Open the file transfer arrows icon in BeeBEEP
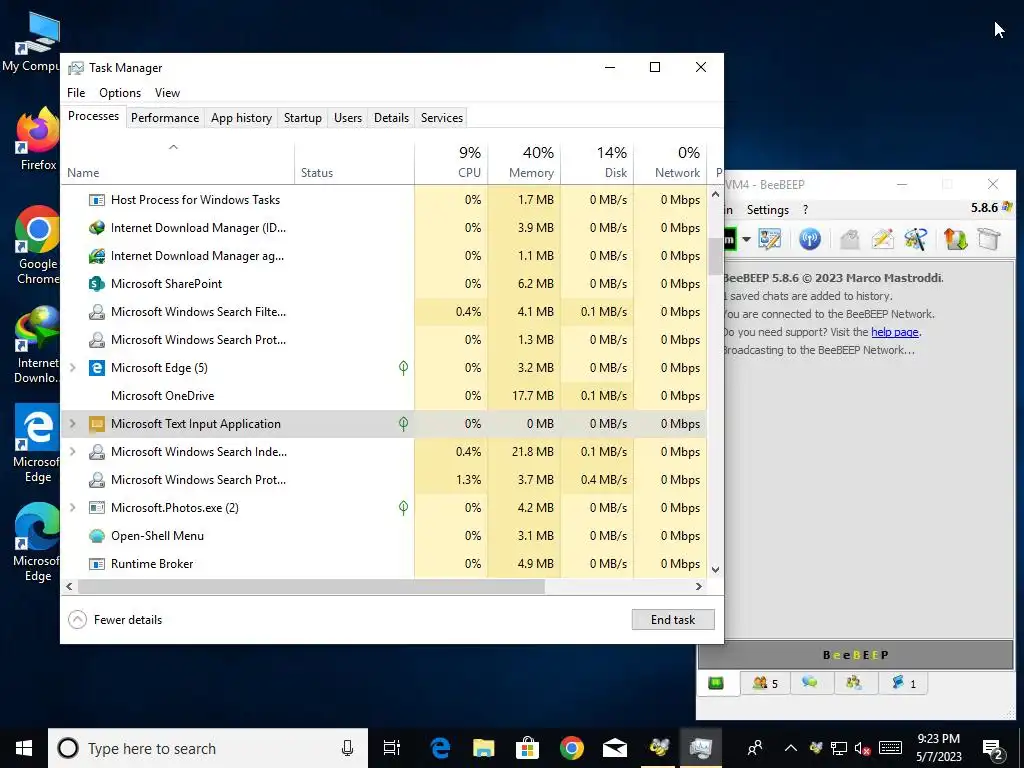 click(x=955, y=239)
